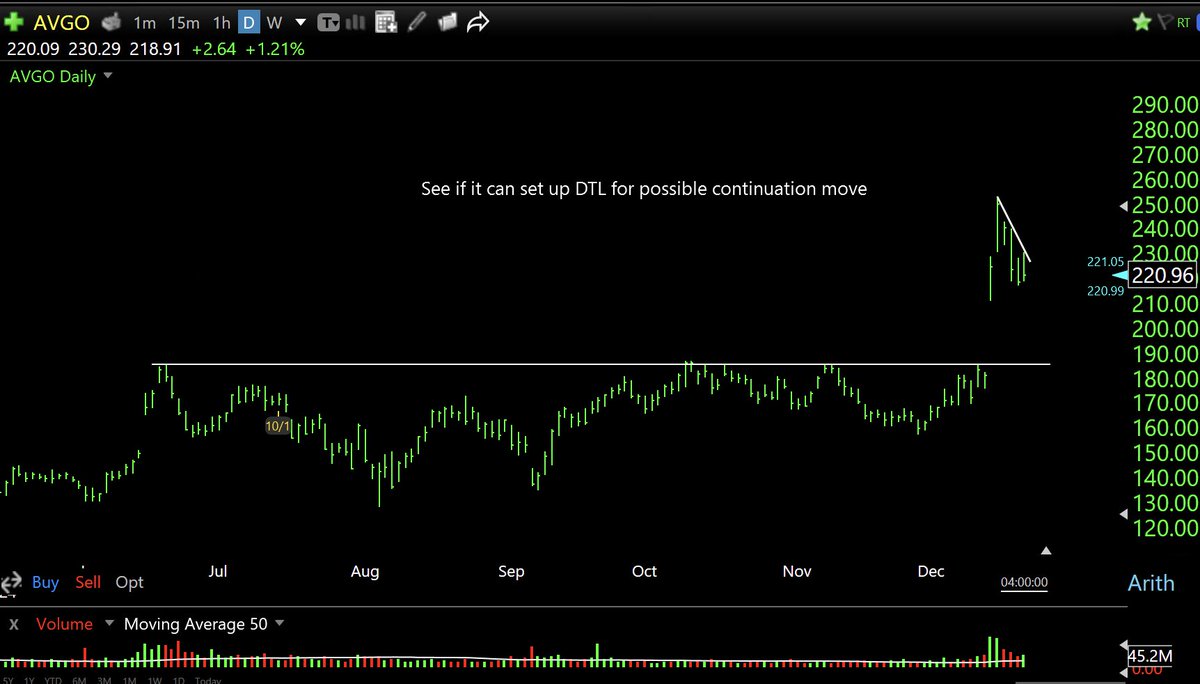Click the bar-chart indicators icon
The height and width of the screenshot is (684, 1200).
tap(355, 22)
